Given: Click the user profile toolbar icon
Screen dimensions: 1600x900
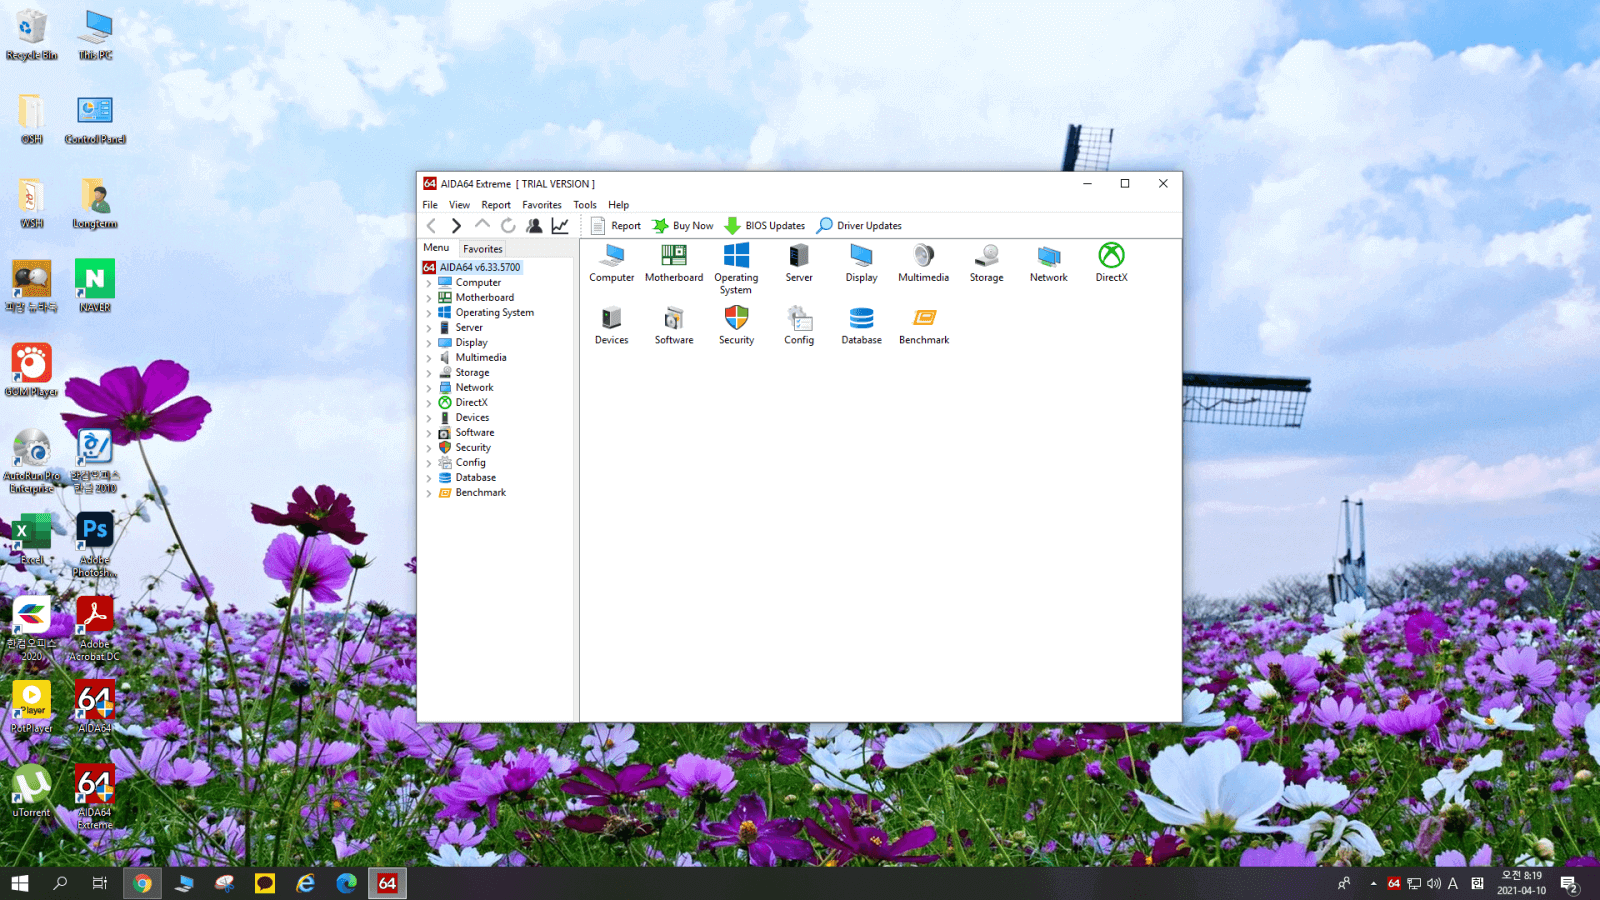Looking at the screenshot, I should click(534, 226).
